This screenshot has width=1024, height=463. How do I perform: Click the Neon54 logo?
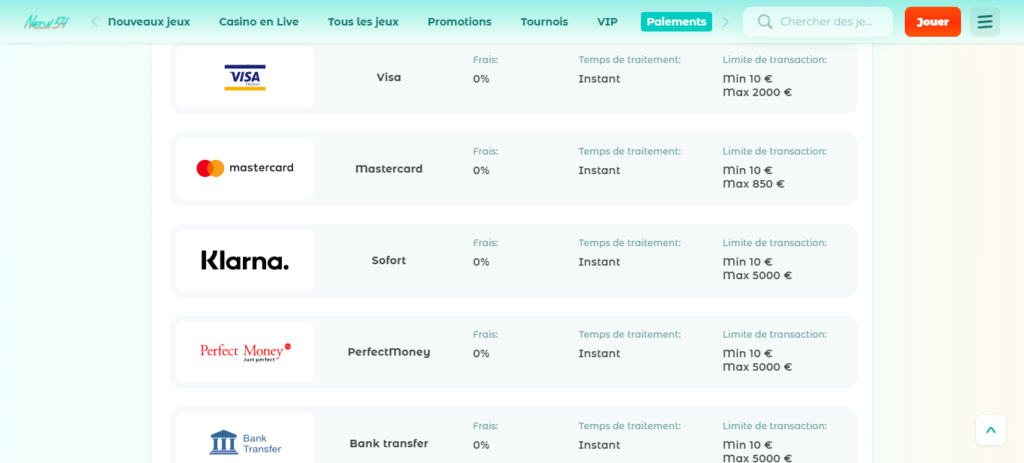tap(46, 22)
